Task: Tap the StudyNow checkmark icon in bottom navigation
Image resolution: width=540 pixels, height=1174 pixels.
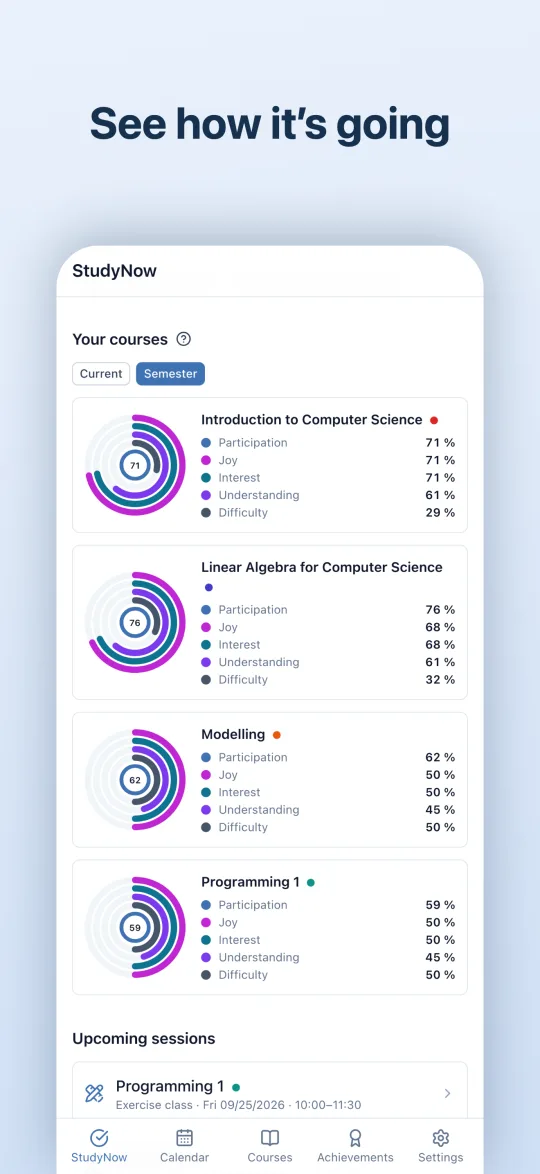Action: point(99,1137)
